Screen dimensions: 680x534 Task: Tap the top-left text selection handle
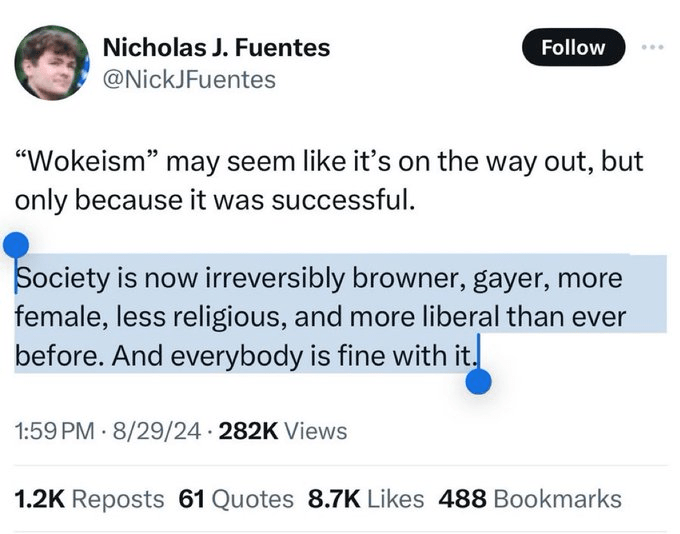coord(17,243)
